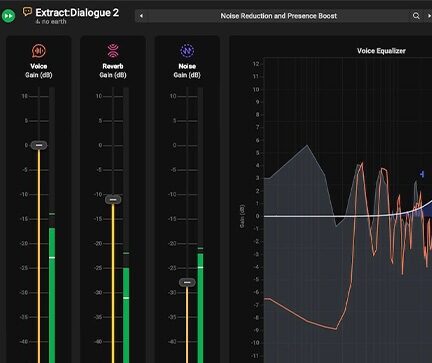
Task: Click the equalizer Gain (dB) axis label
Action: [x=242, y=216]
